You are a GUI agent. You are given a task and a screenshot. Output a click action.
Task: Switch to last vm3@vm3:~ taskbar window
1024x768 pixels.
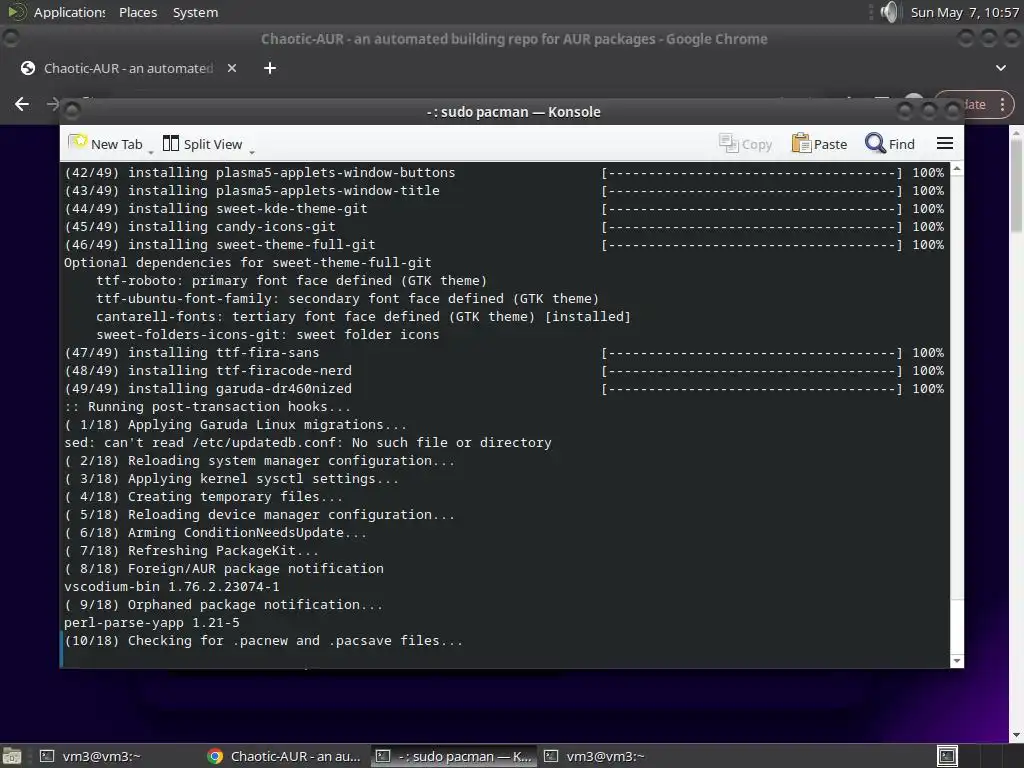pos(594,756)
